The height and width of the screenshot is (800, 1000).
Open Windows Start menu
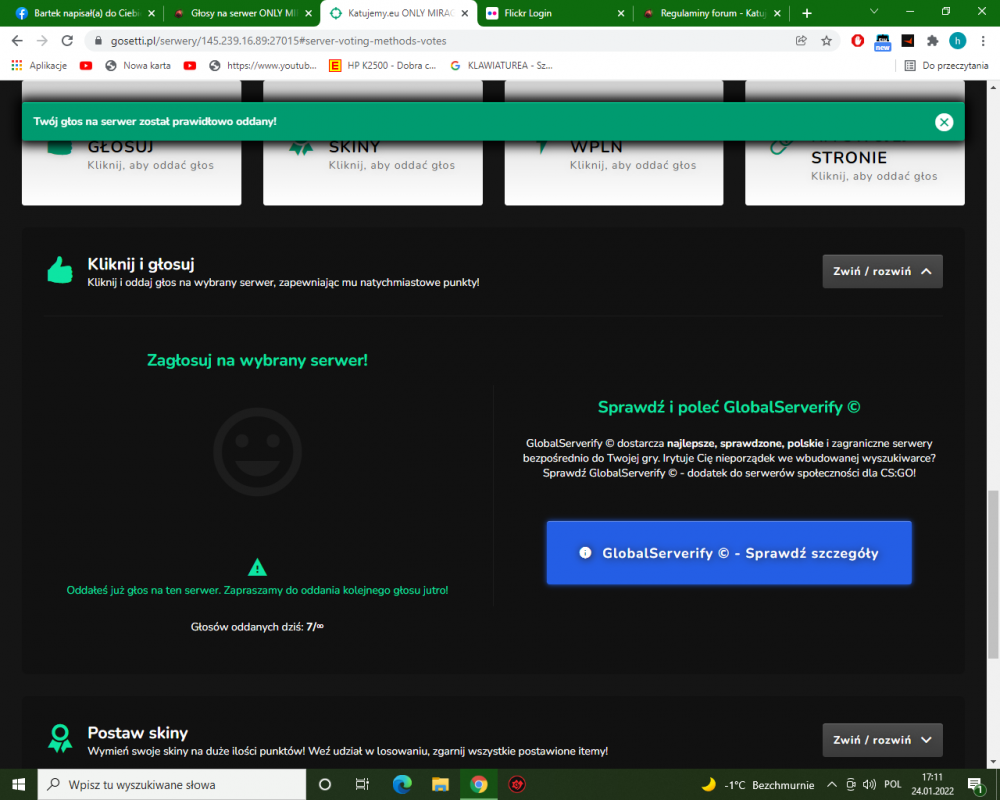[18, 784]
